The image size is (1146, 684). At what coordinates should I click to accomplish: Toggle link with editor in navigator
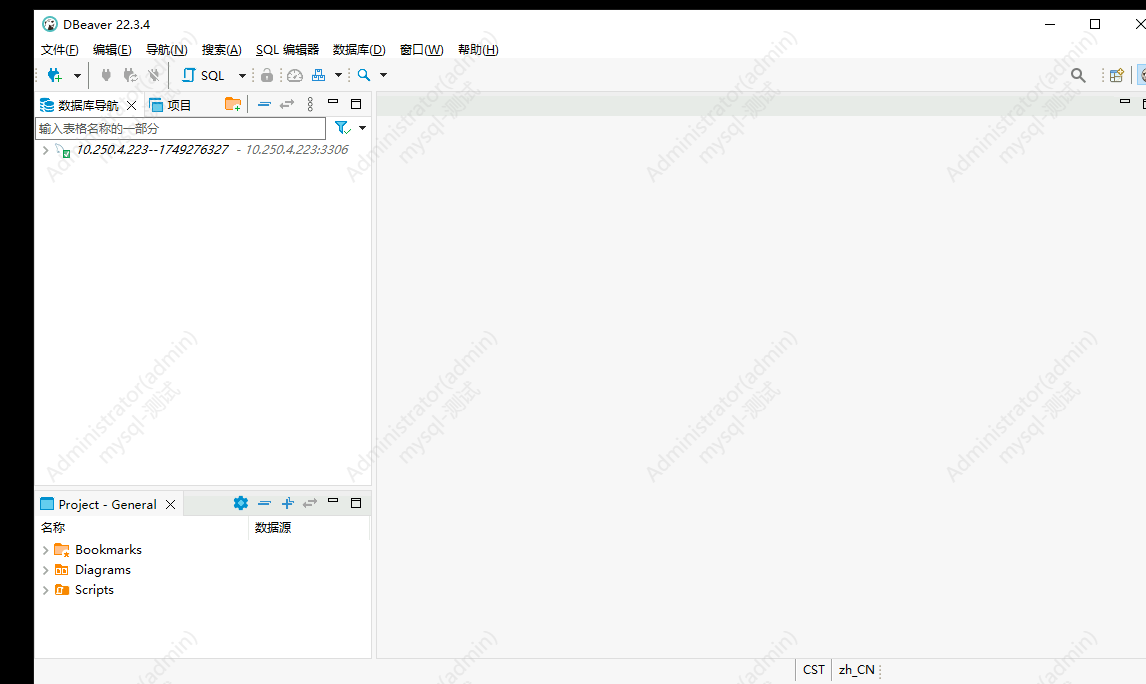point(287,104)
